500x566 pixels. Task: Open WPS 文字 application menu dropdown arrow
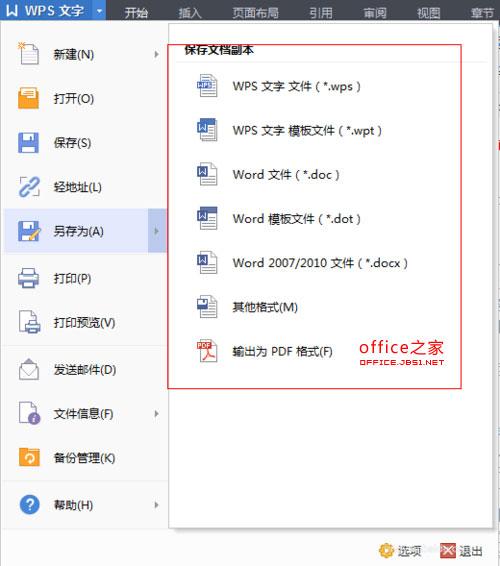coord(99,11)
